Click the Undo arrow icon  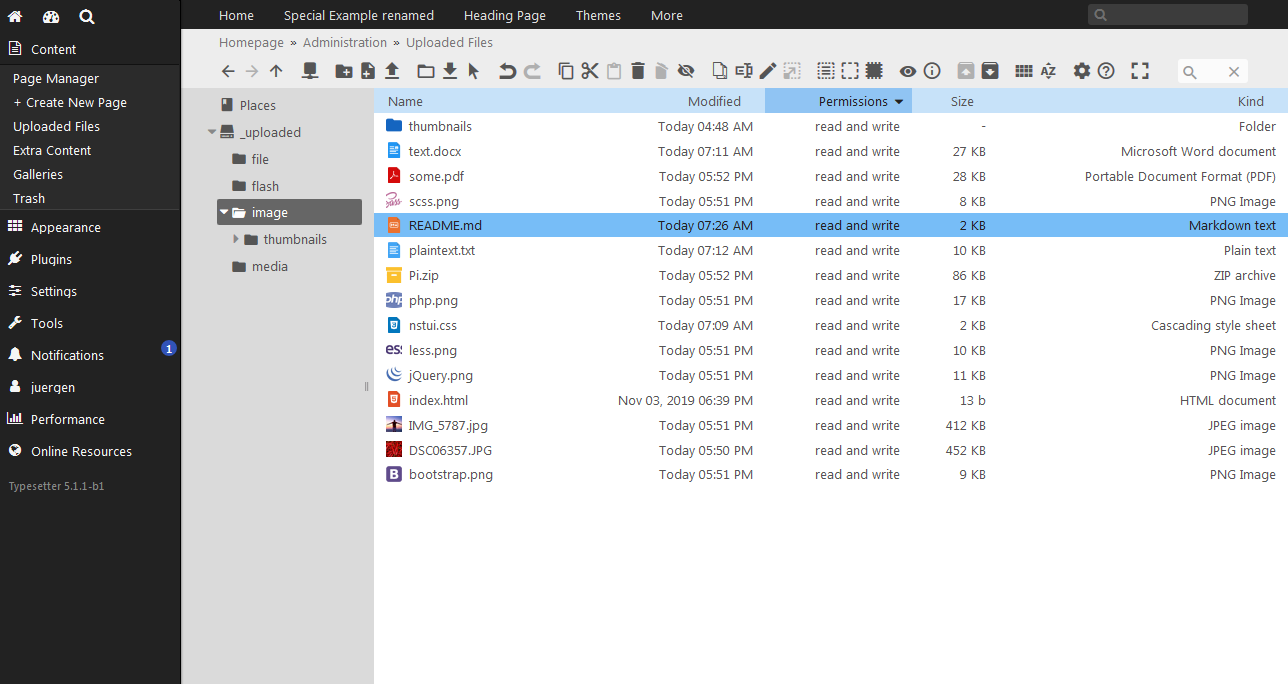[509, 71]
